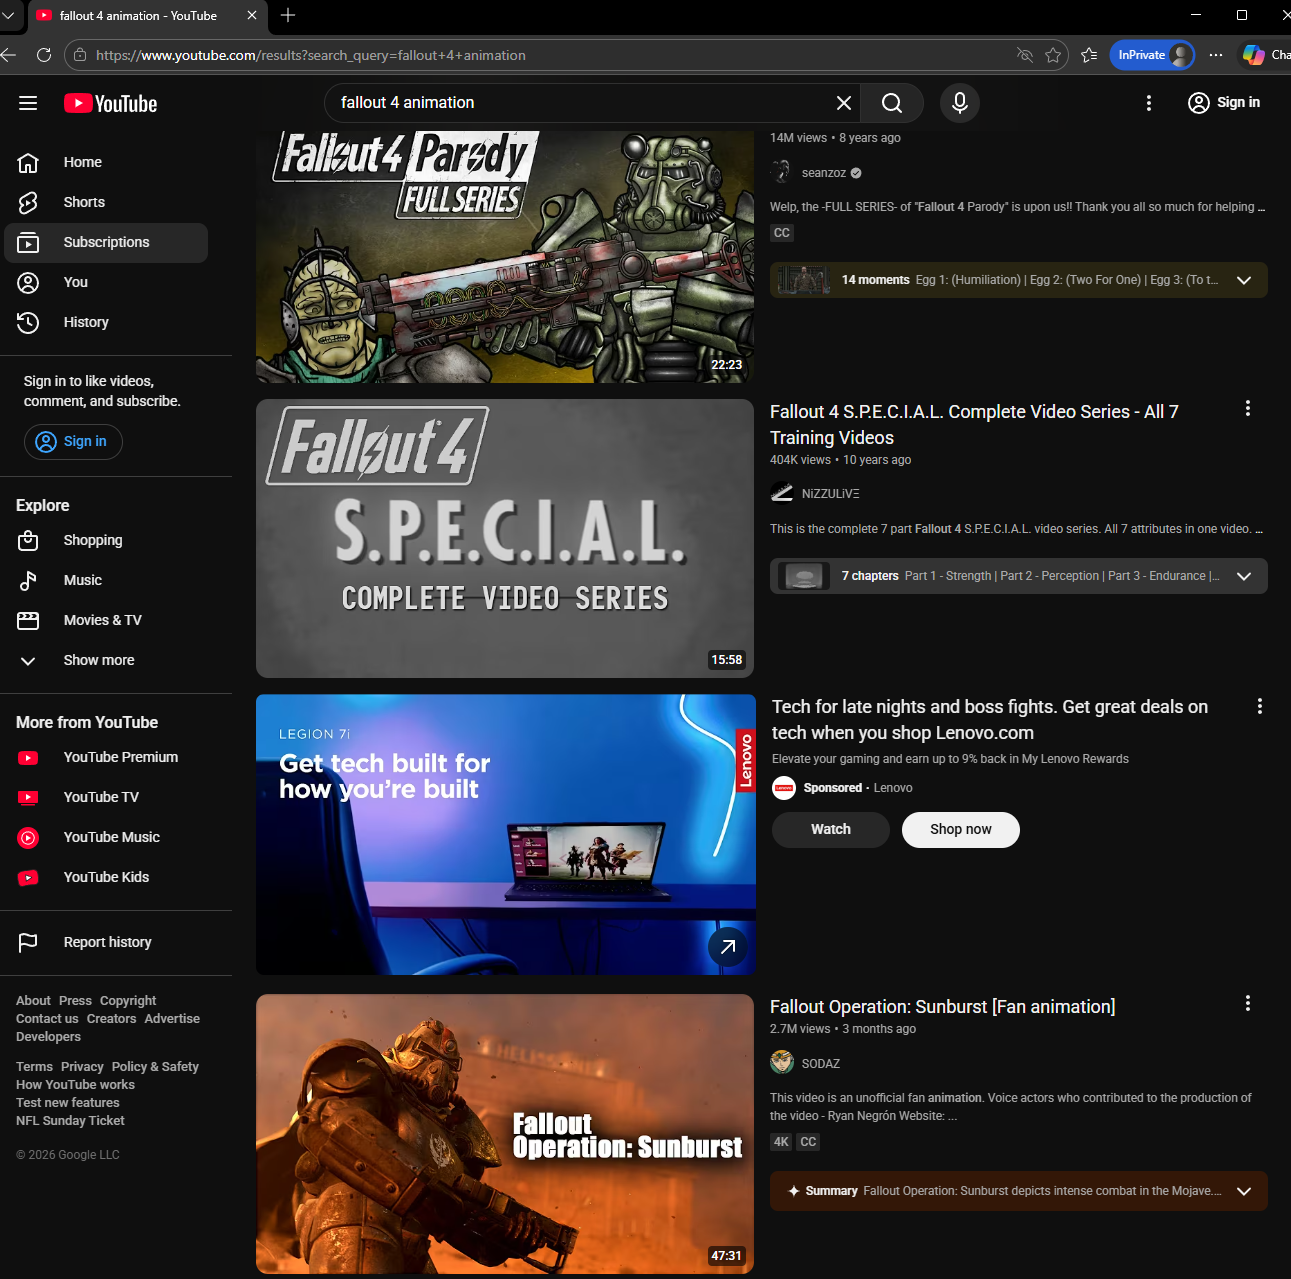Click the search query input field
Viewport: 1291px width, 1279px height.
[x=580, y=103]
